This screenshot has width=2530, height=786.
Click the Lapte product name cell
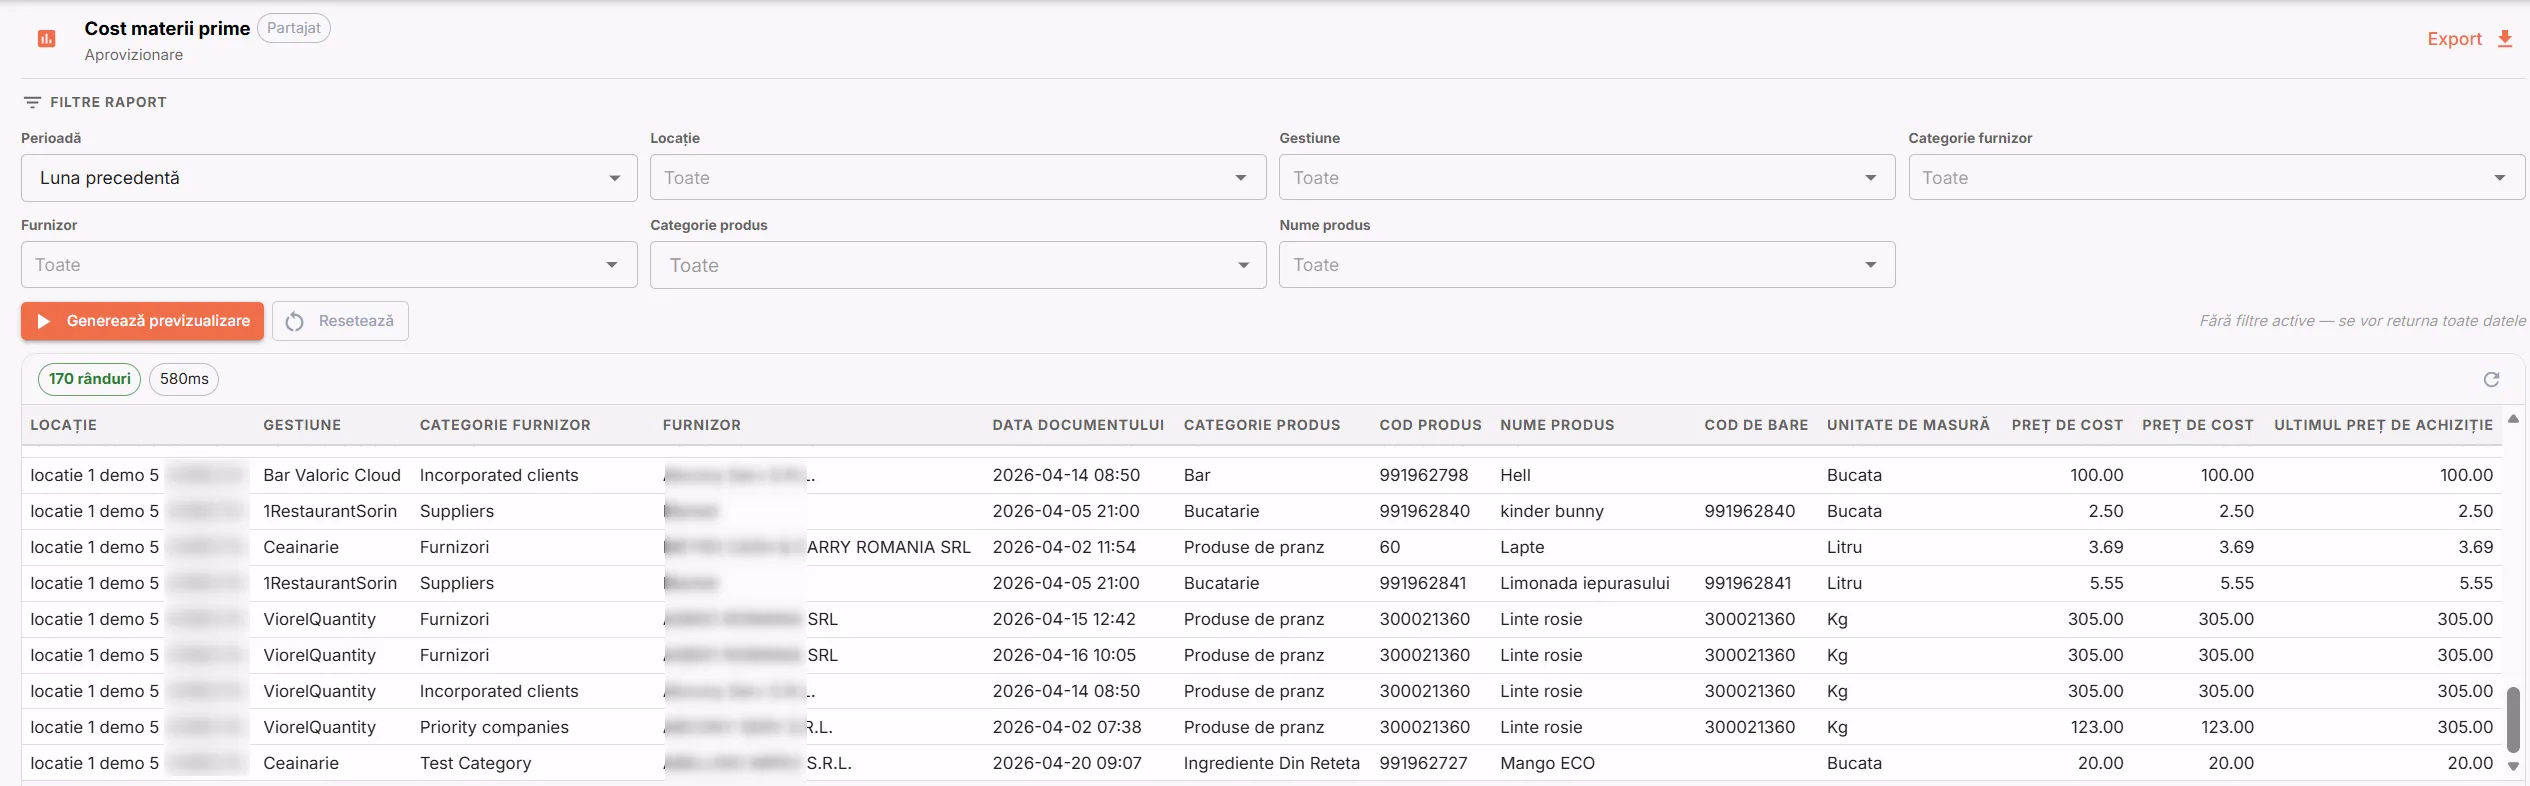pos(1522,547)
